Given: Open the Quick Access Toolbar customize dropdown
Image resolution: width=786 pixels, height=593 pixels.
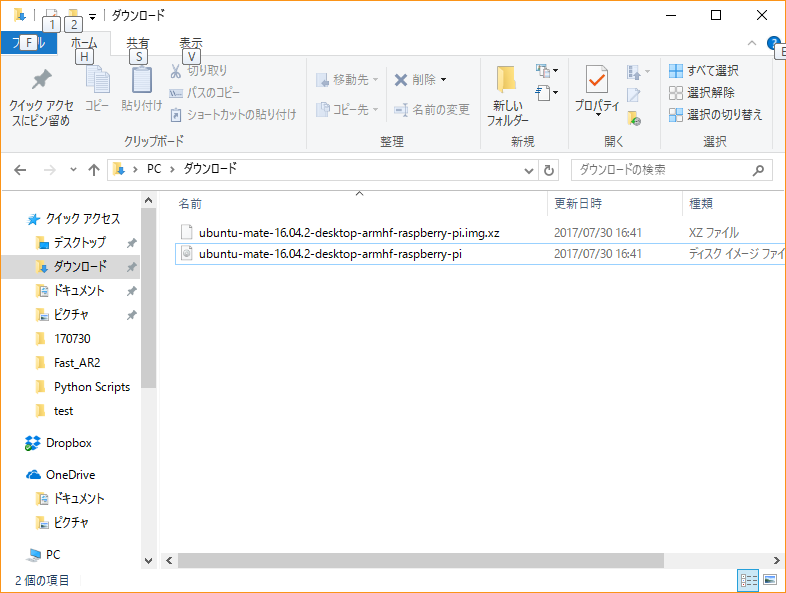Looking at the screenshot, I should point(92,17).
